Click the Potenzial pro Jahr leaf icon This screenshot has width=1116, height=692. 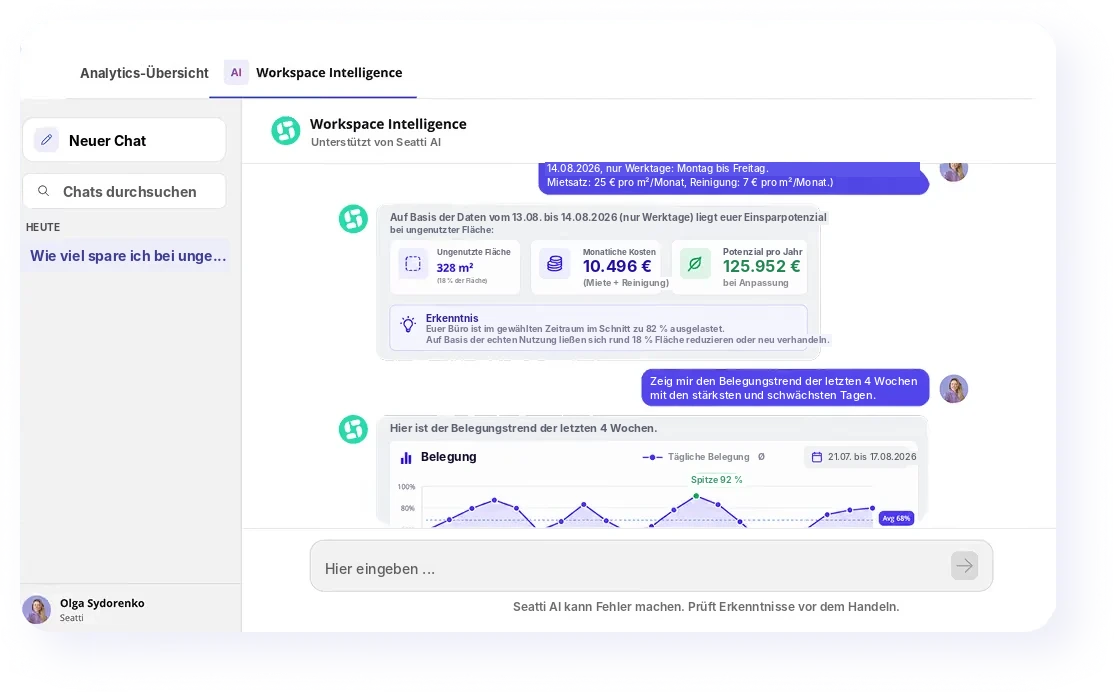pyautogui.click(x=695, y=264)
